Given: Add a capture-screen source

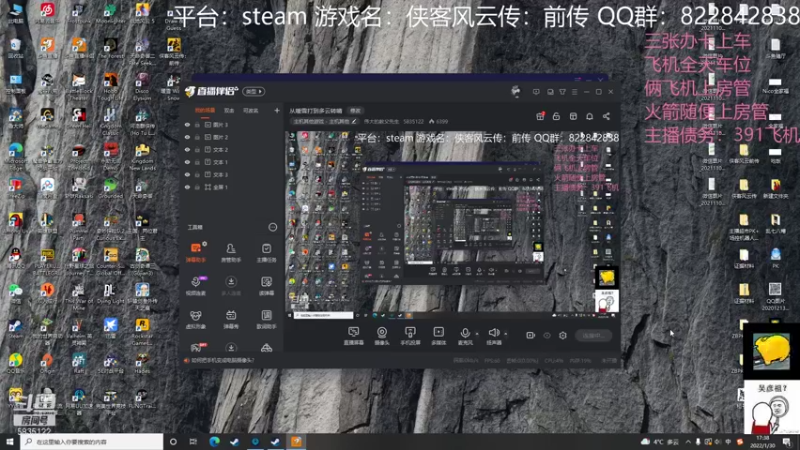Looking at the screenshot, I should pyautogui.click(x=353, y=336).
